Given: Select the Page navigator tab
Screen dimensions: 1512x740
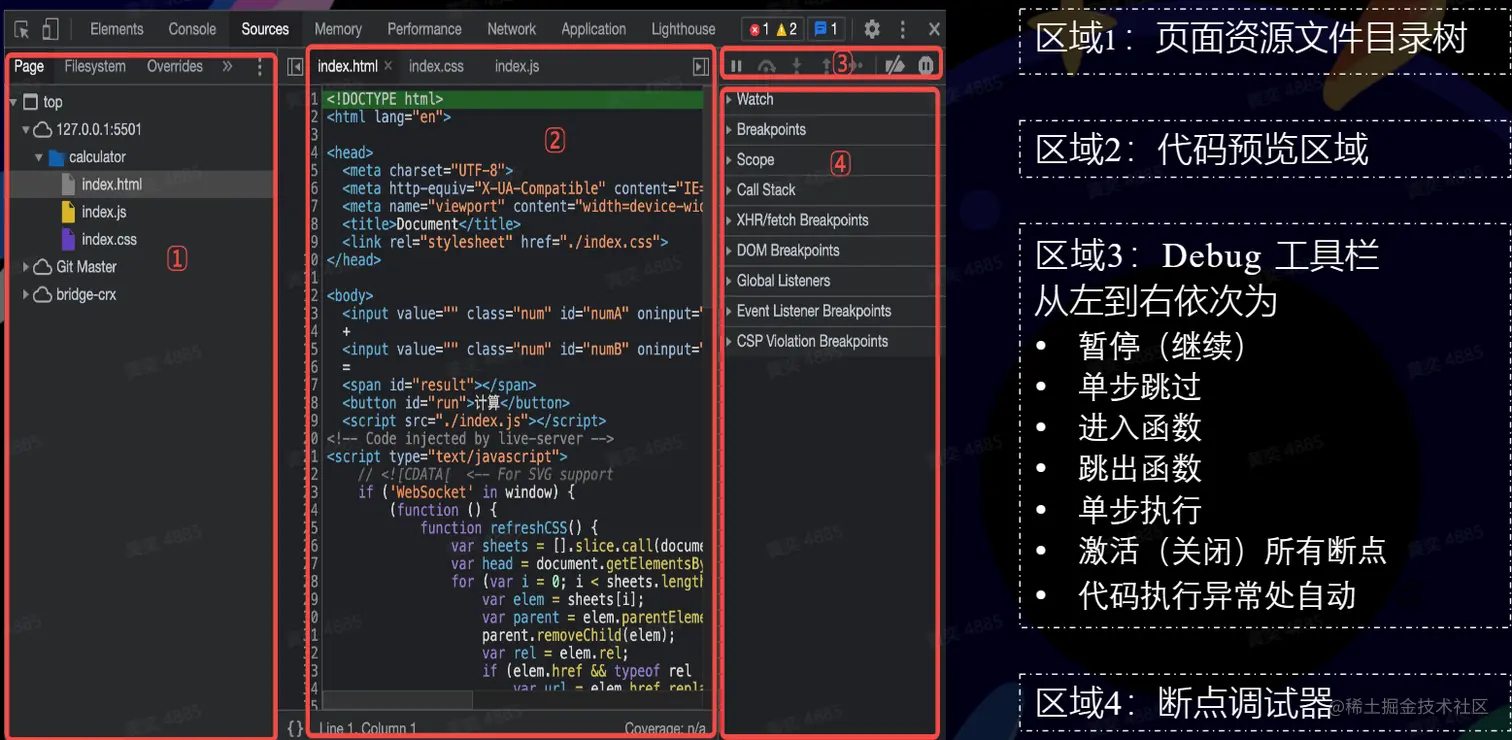Looking at the screenshot, I should (29, 67).
